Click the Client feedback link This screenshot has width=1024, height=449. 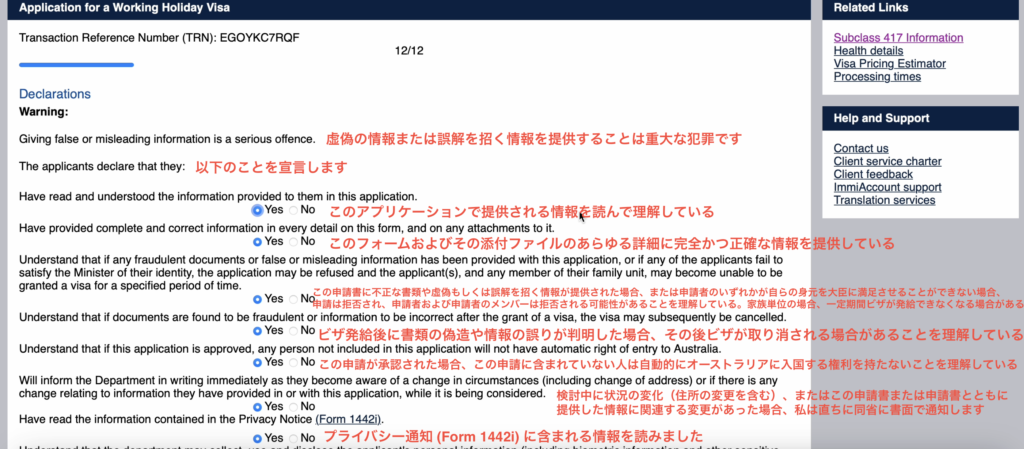point(872,175)
